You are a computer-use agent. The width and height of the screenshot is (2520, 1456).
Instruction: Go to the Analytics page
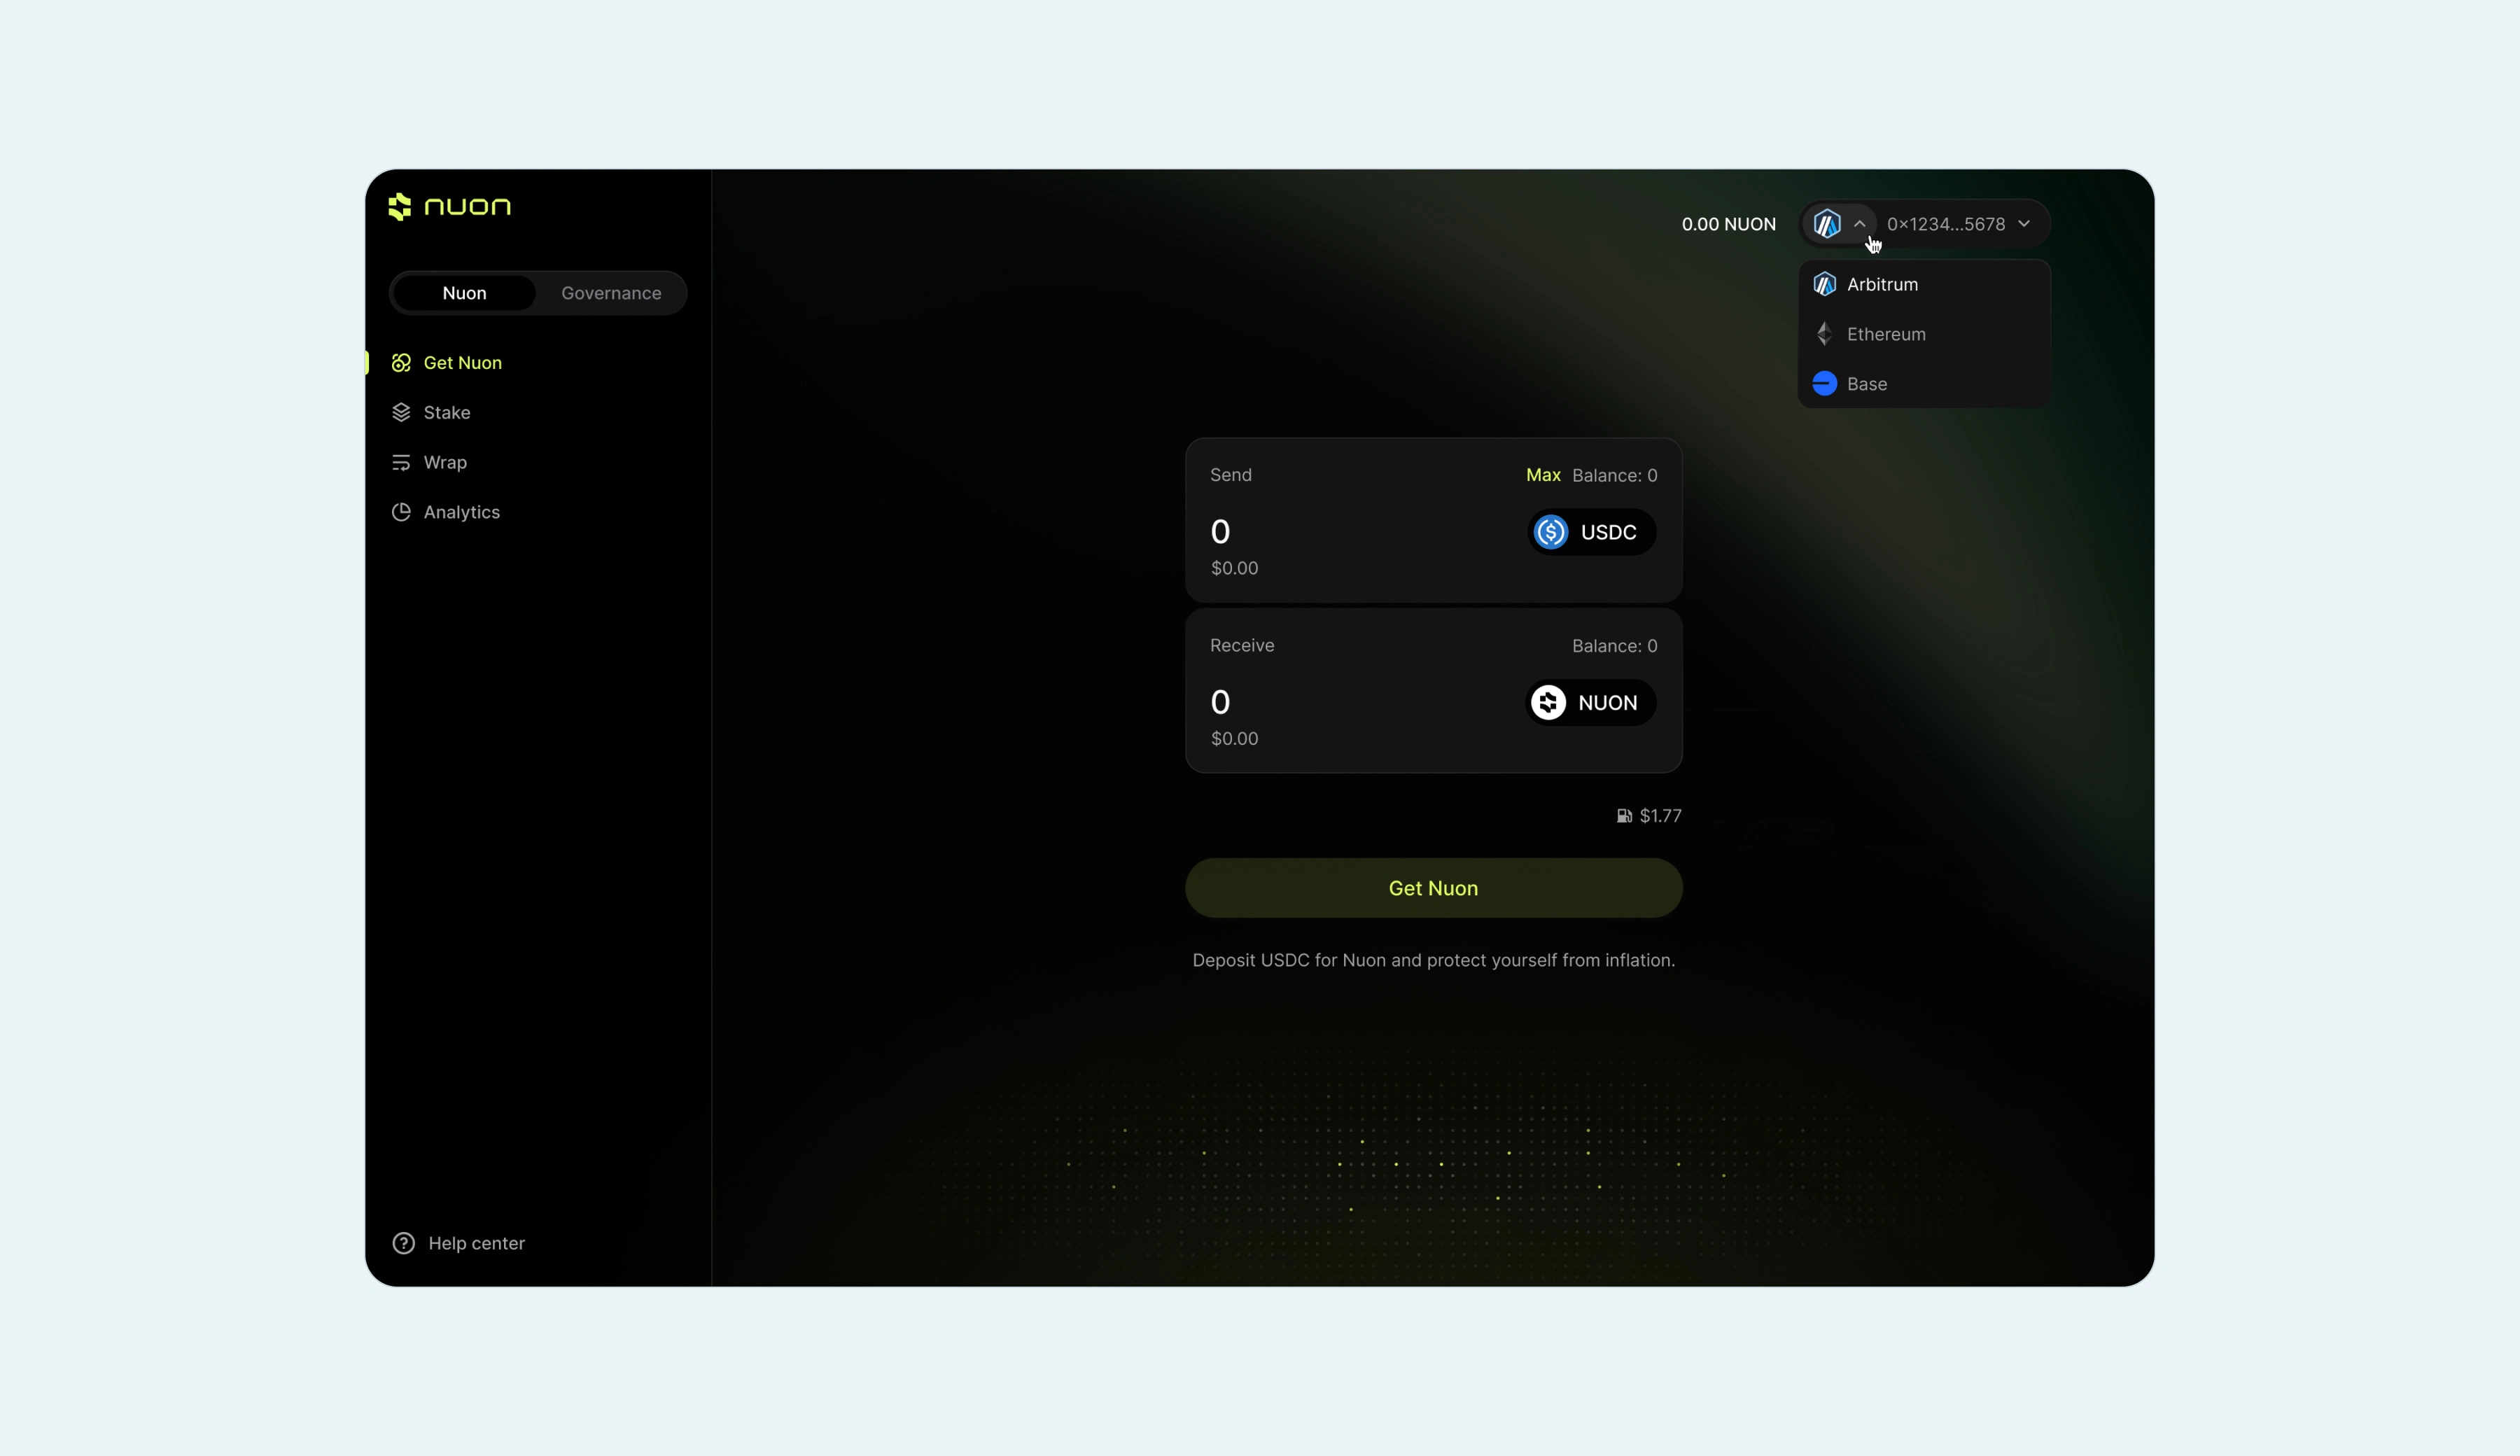pos(445,512)
